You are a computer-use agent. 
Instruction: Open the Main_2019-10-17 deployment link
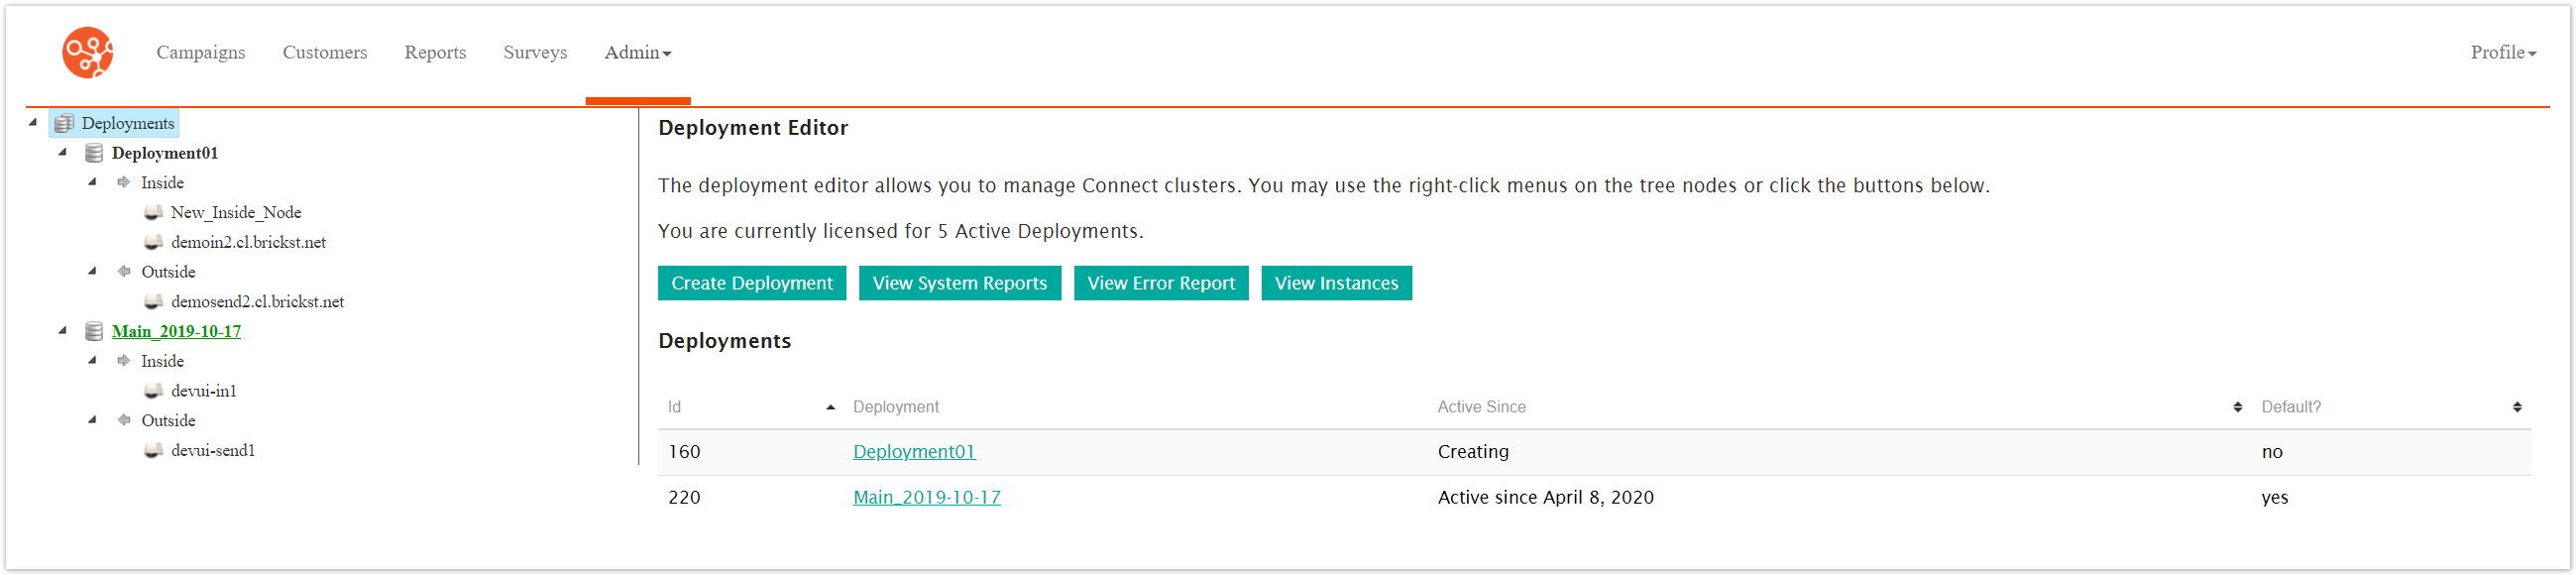pyautogui.click(x=926, y=497)
